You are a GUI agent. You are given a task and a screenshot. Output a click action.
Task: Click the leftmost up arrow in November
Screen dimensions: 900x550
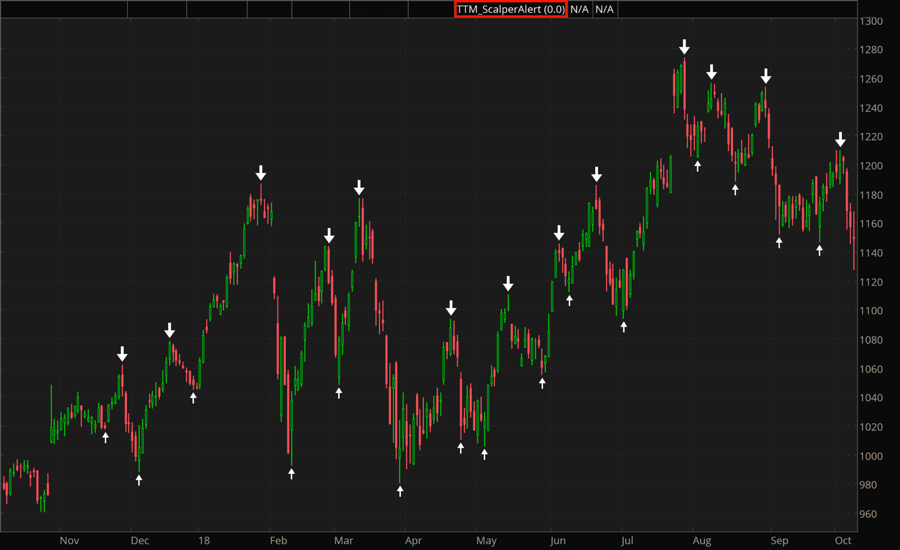(105, 437)
